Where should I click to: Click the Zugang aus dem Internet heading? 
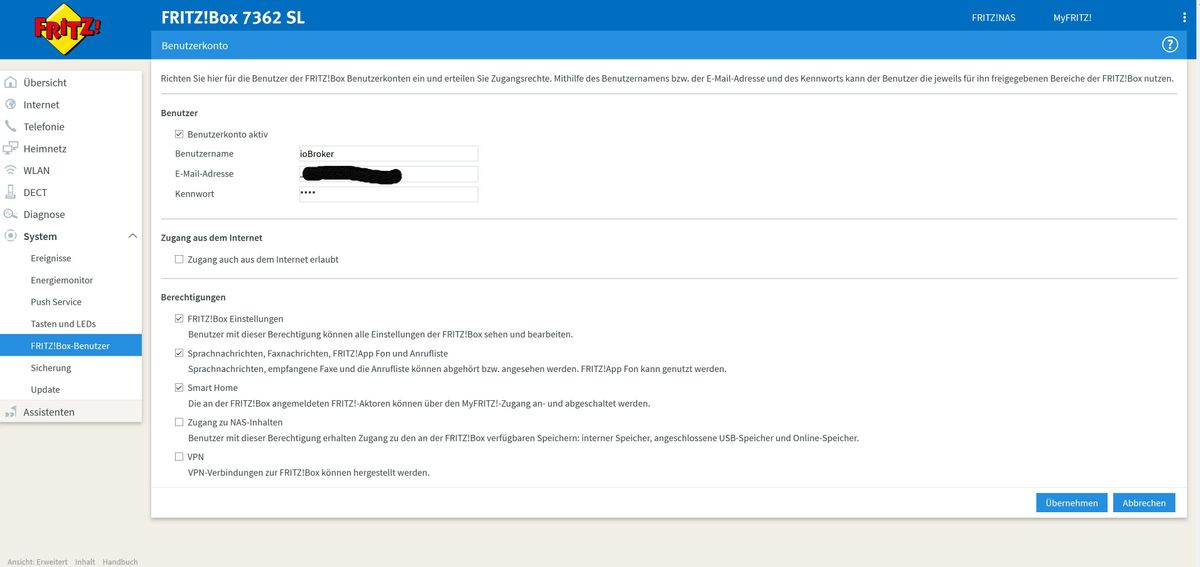coord(211,238)
